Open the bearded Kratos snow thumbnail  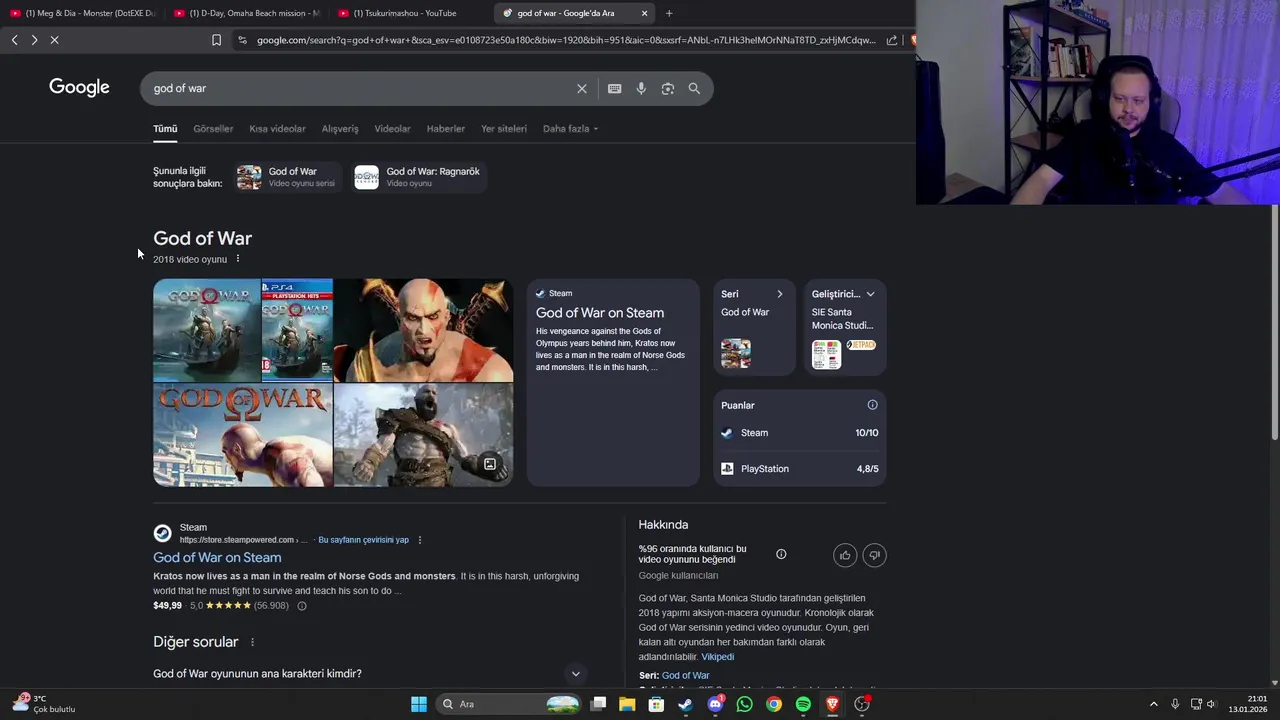(423, 435)
